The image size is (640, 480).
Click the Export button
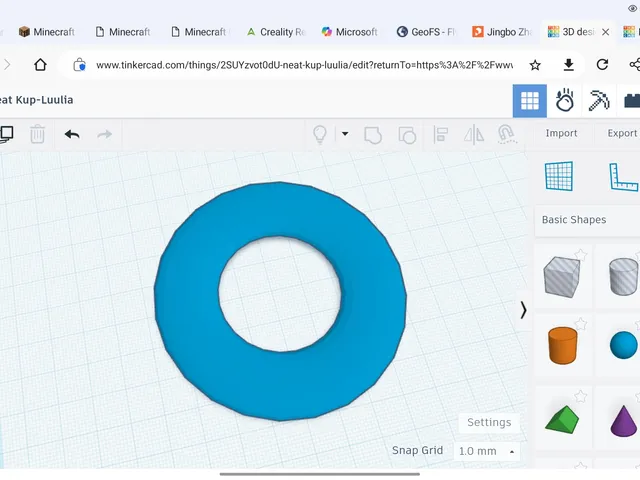coord(622,133)
